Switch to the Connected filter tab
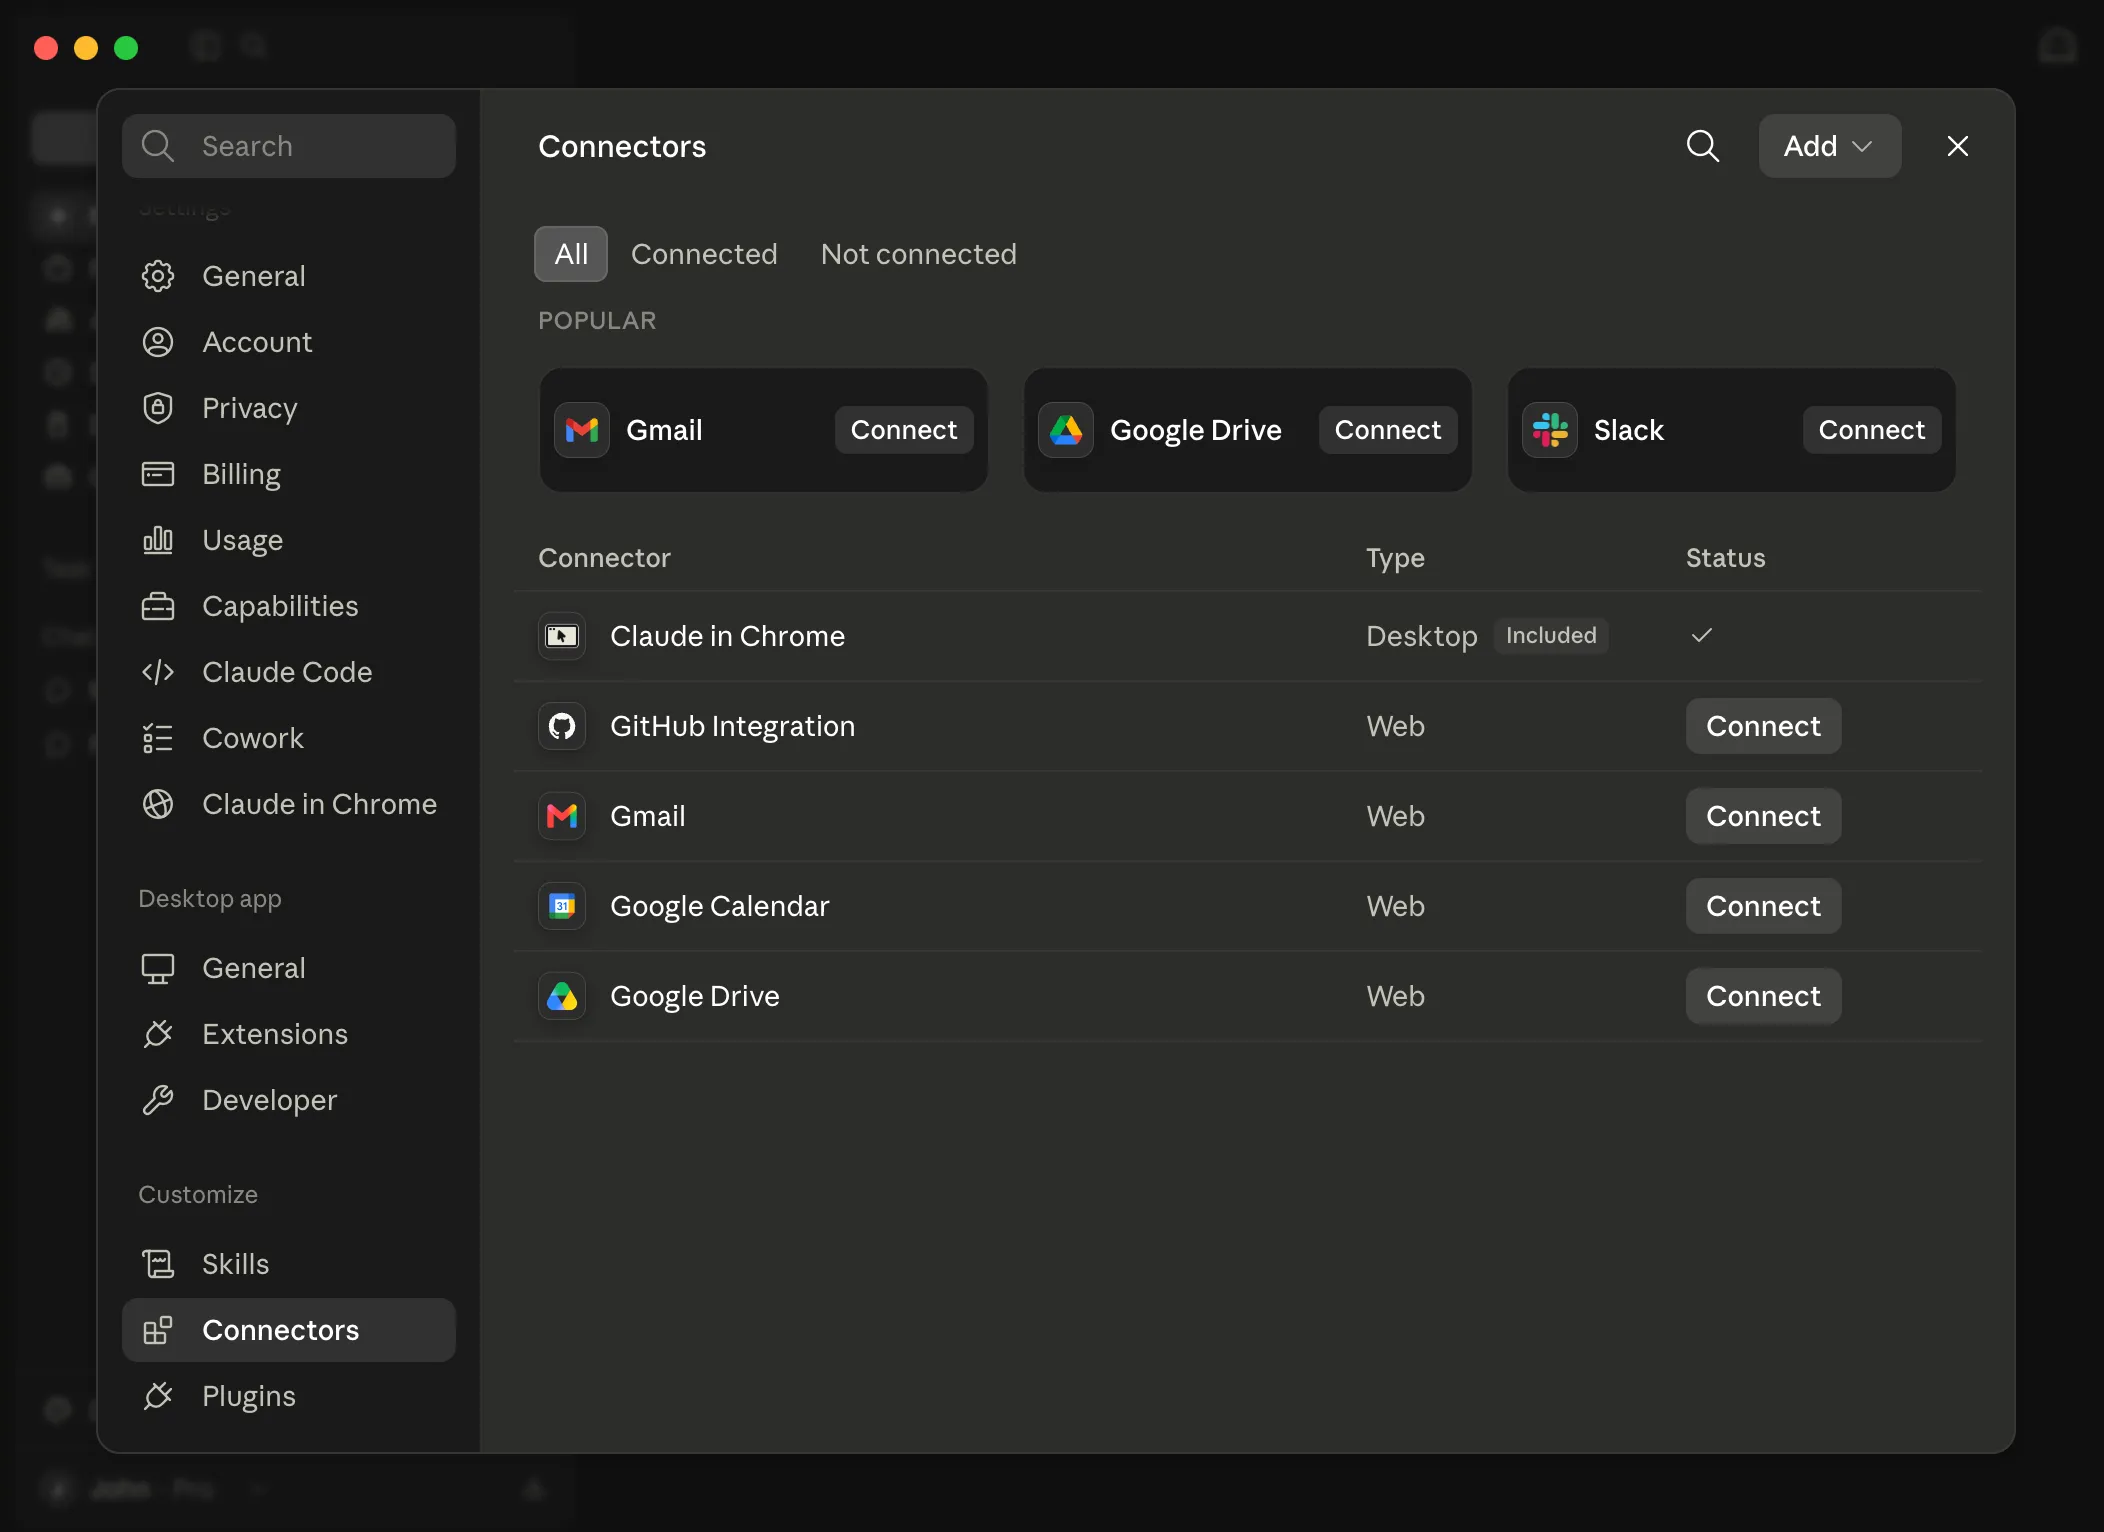2104x1532 pixels. [x=703, y=254]
